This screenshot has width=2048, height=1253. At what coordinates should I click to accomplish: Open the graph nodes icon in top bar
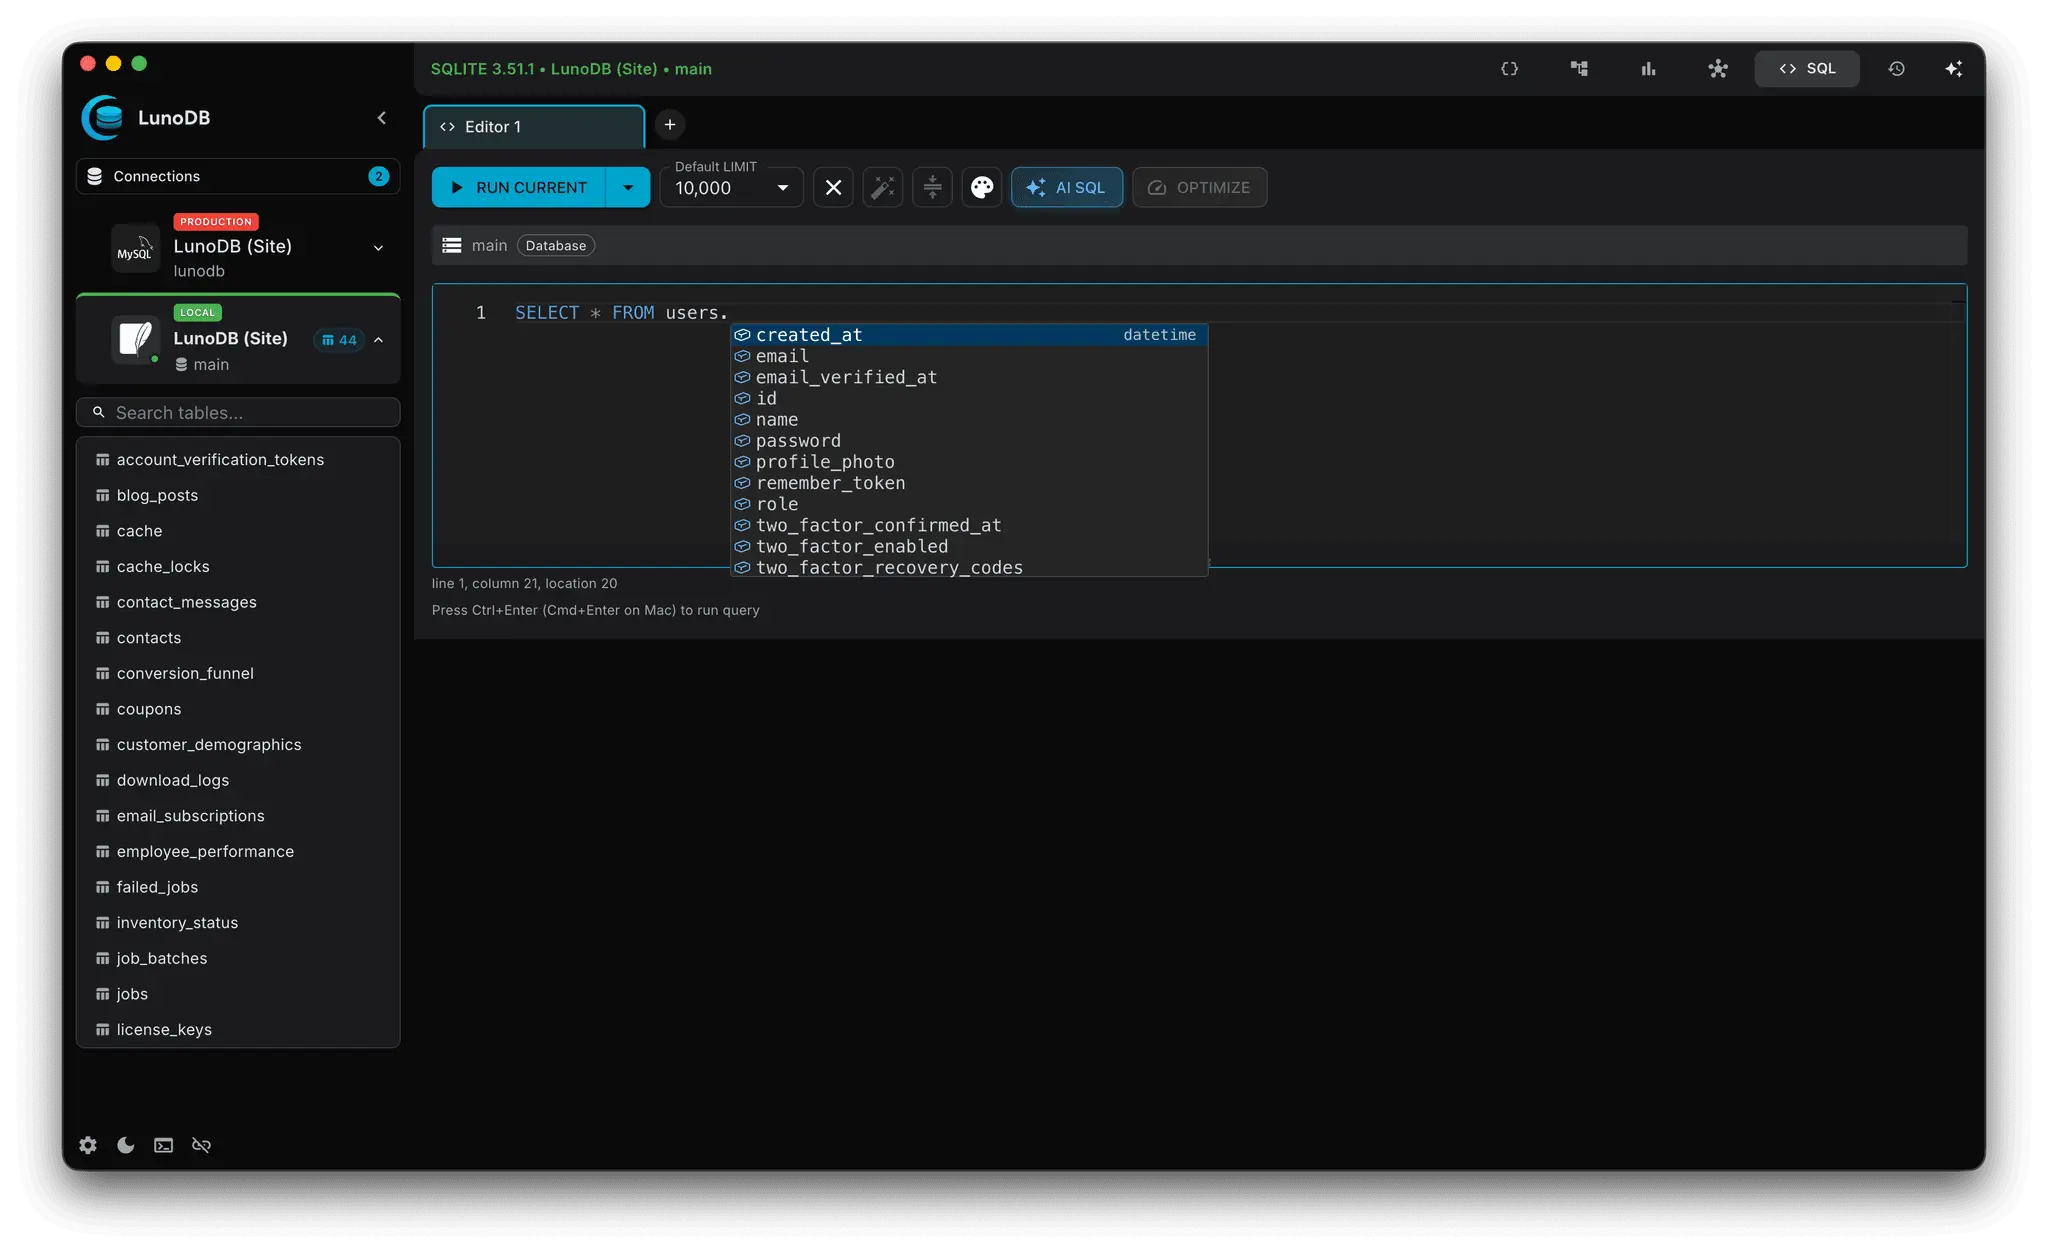click(1717, 69)
